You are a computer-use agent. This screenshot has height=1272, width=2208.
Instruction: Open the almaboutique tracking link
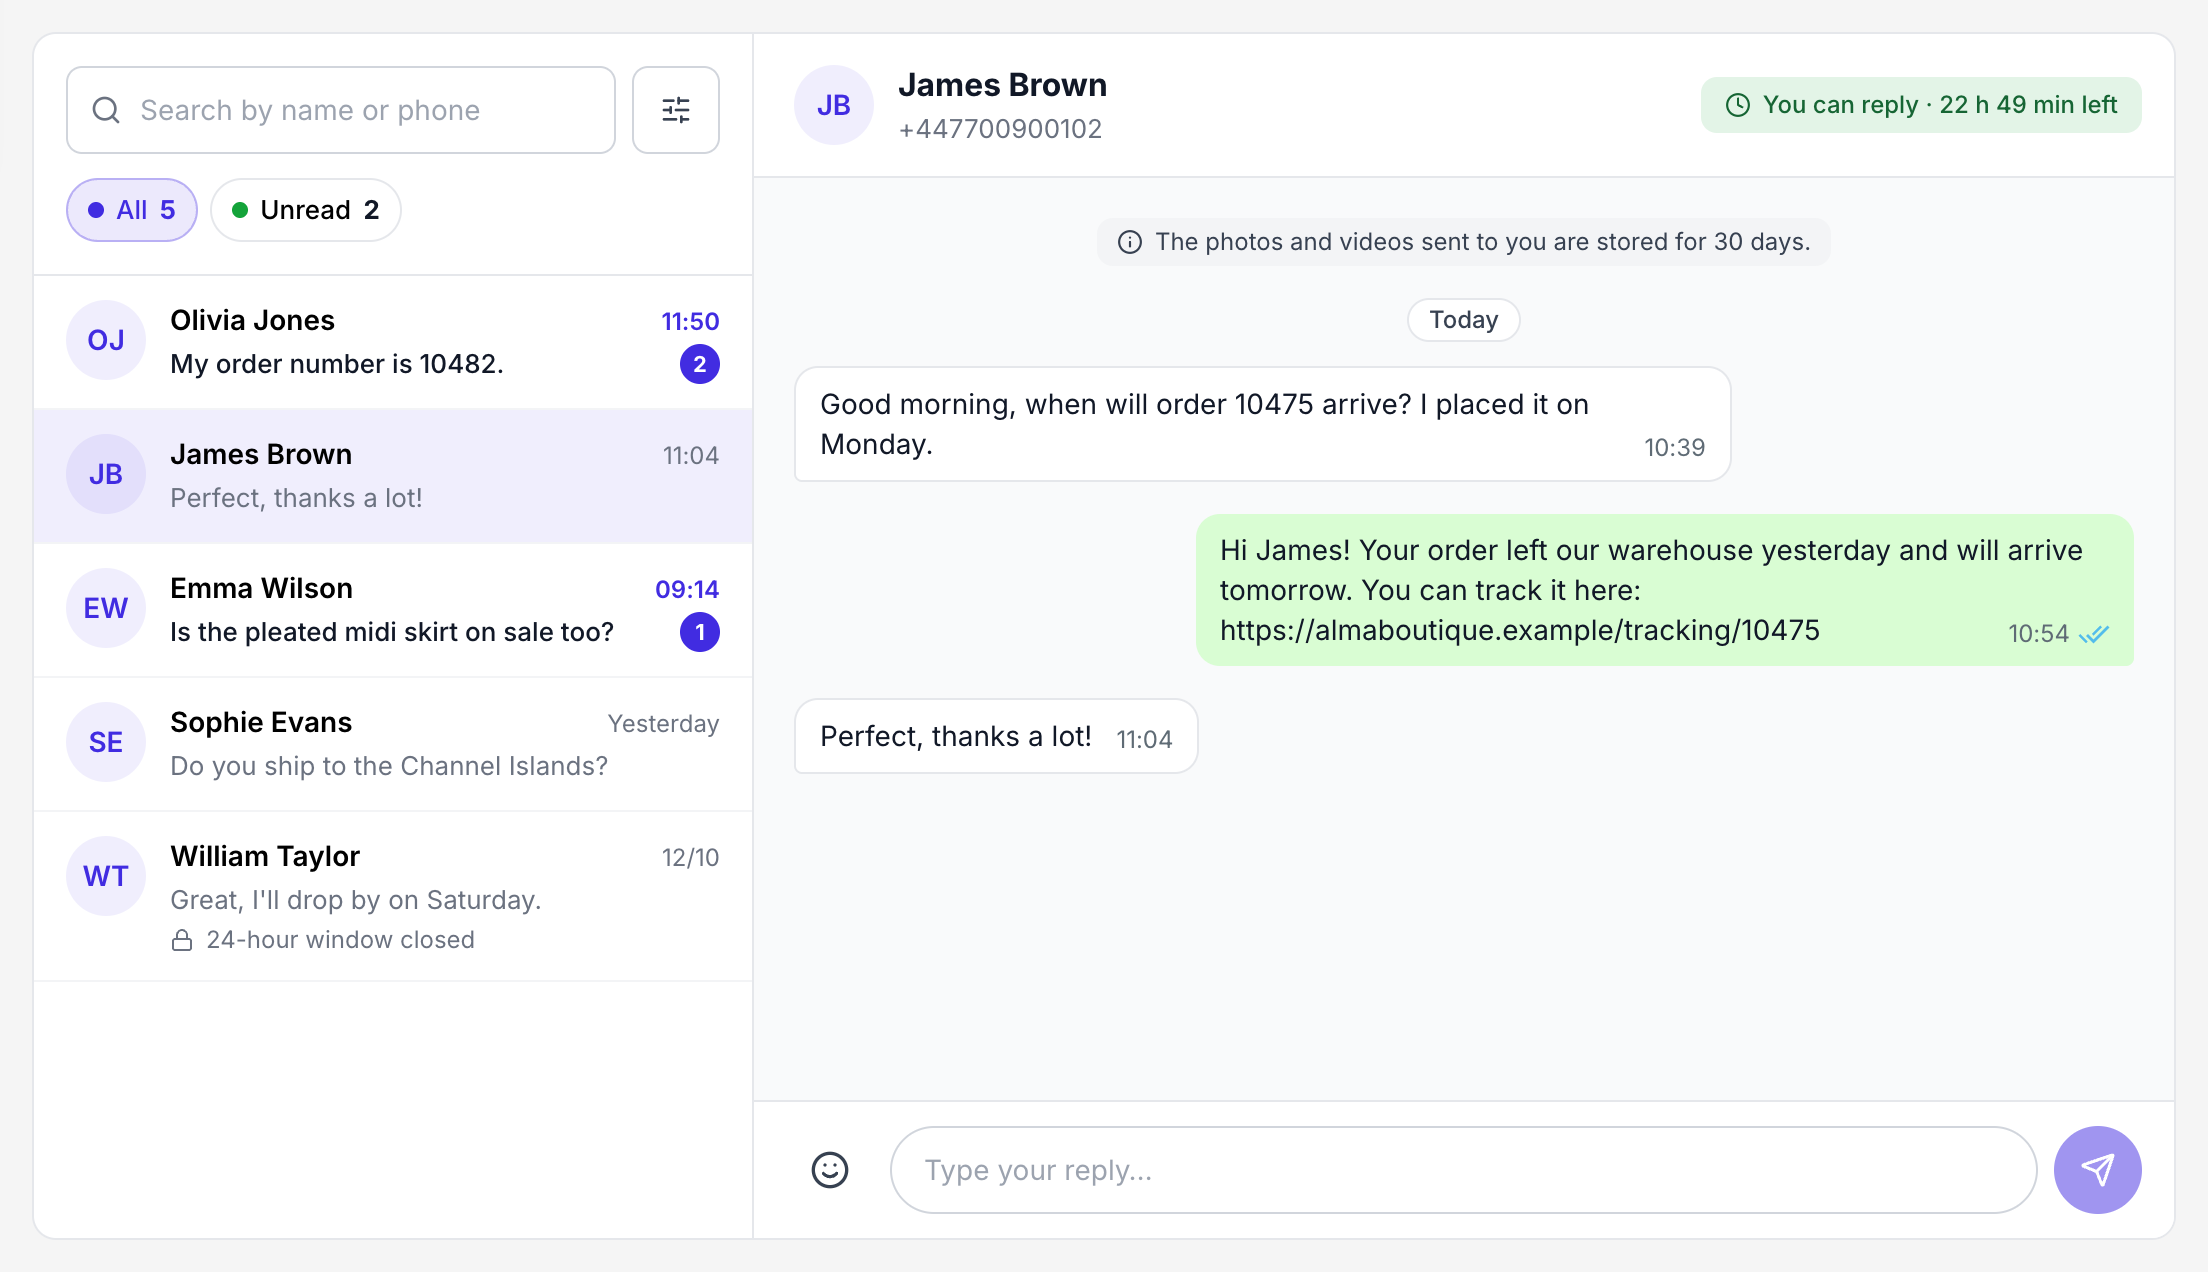click(x=1520, y=630)
